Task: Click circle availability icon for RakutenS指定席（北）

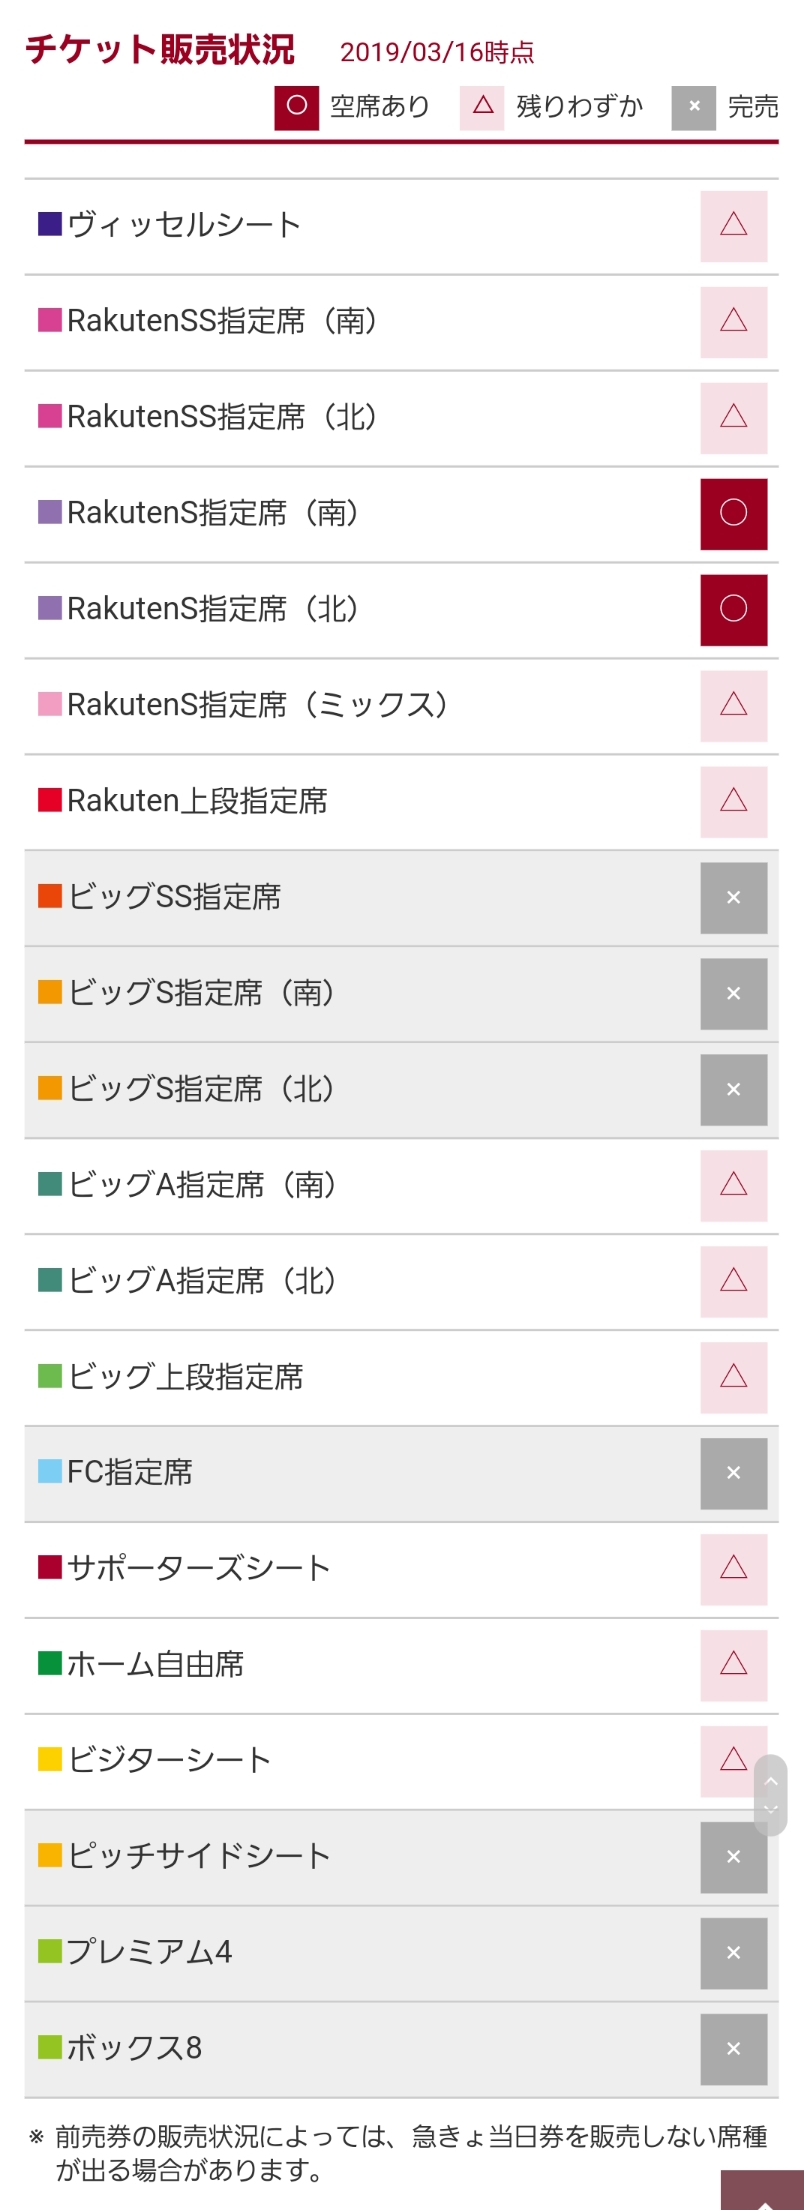Action: click(x=733, y=610)
